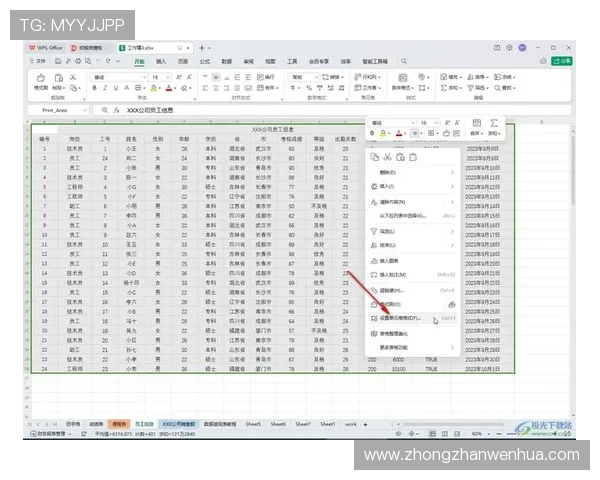Switch to the Page (页面) ribbon tab

click(183, 61)
